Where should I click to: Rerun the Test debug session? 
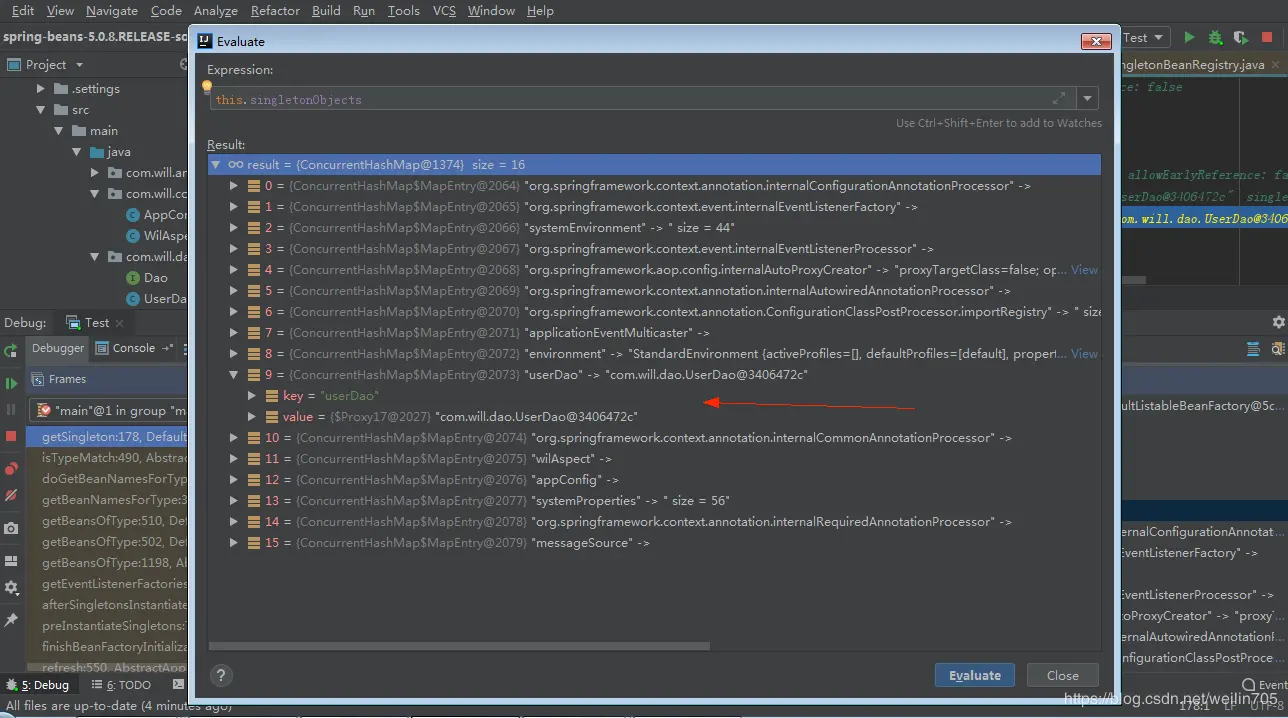click(11, 351)
